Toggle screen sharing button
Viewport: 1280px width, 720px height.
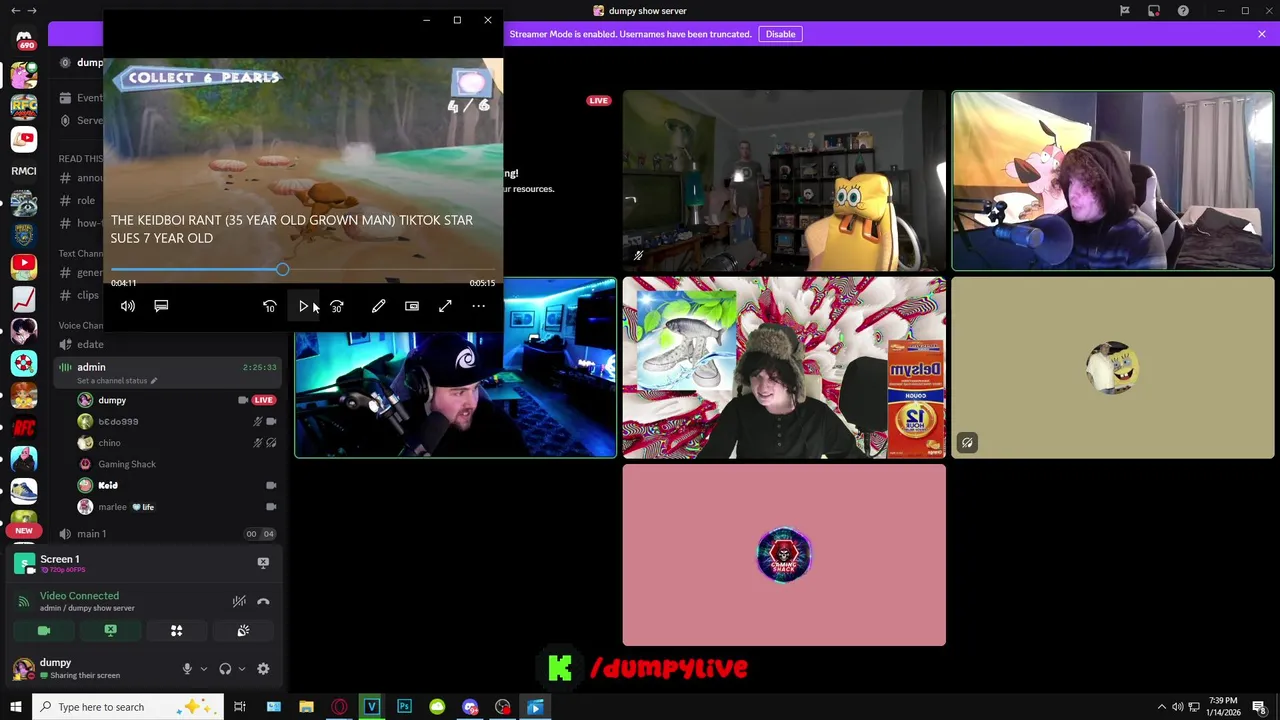pyautogui.click(x=110, y=630)
